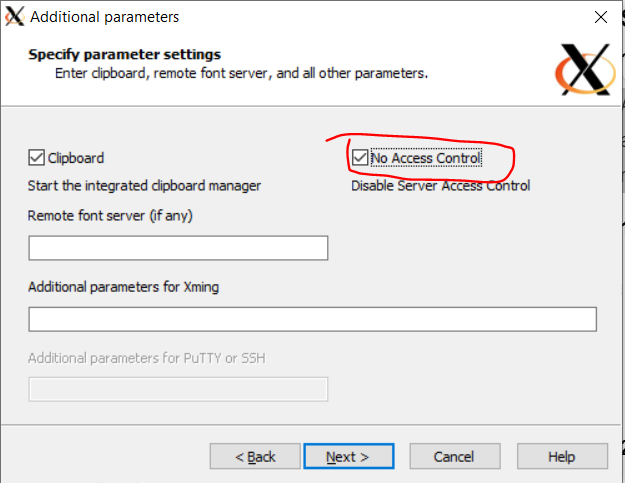The height and width of the screenshot is (483, 625).
Task: Click the Clipboard checkbox label text
Action: [x=76, y=158]
